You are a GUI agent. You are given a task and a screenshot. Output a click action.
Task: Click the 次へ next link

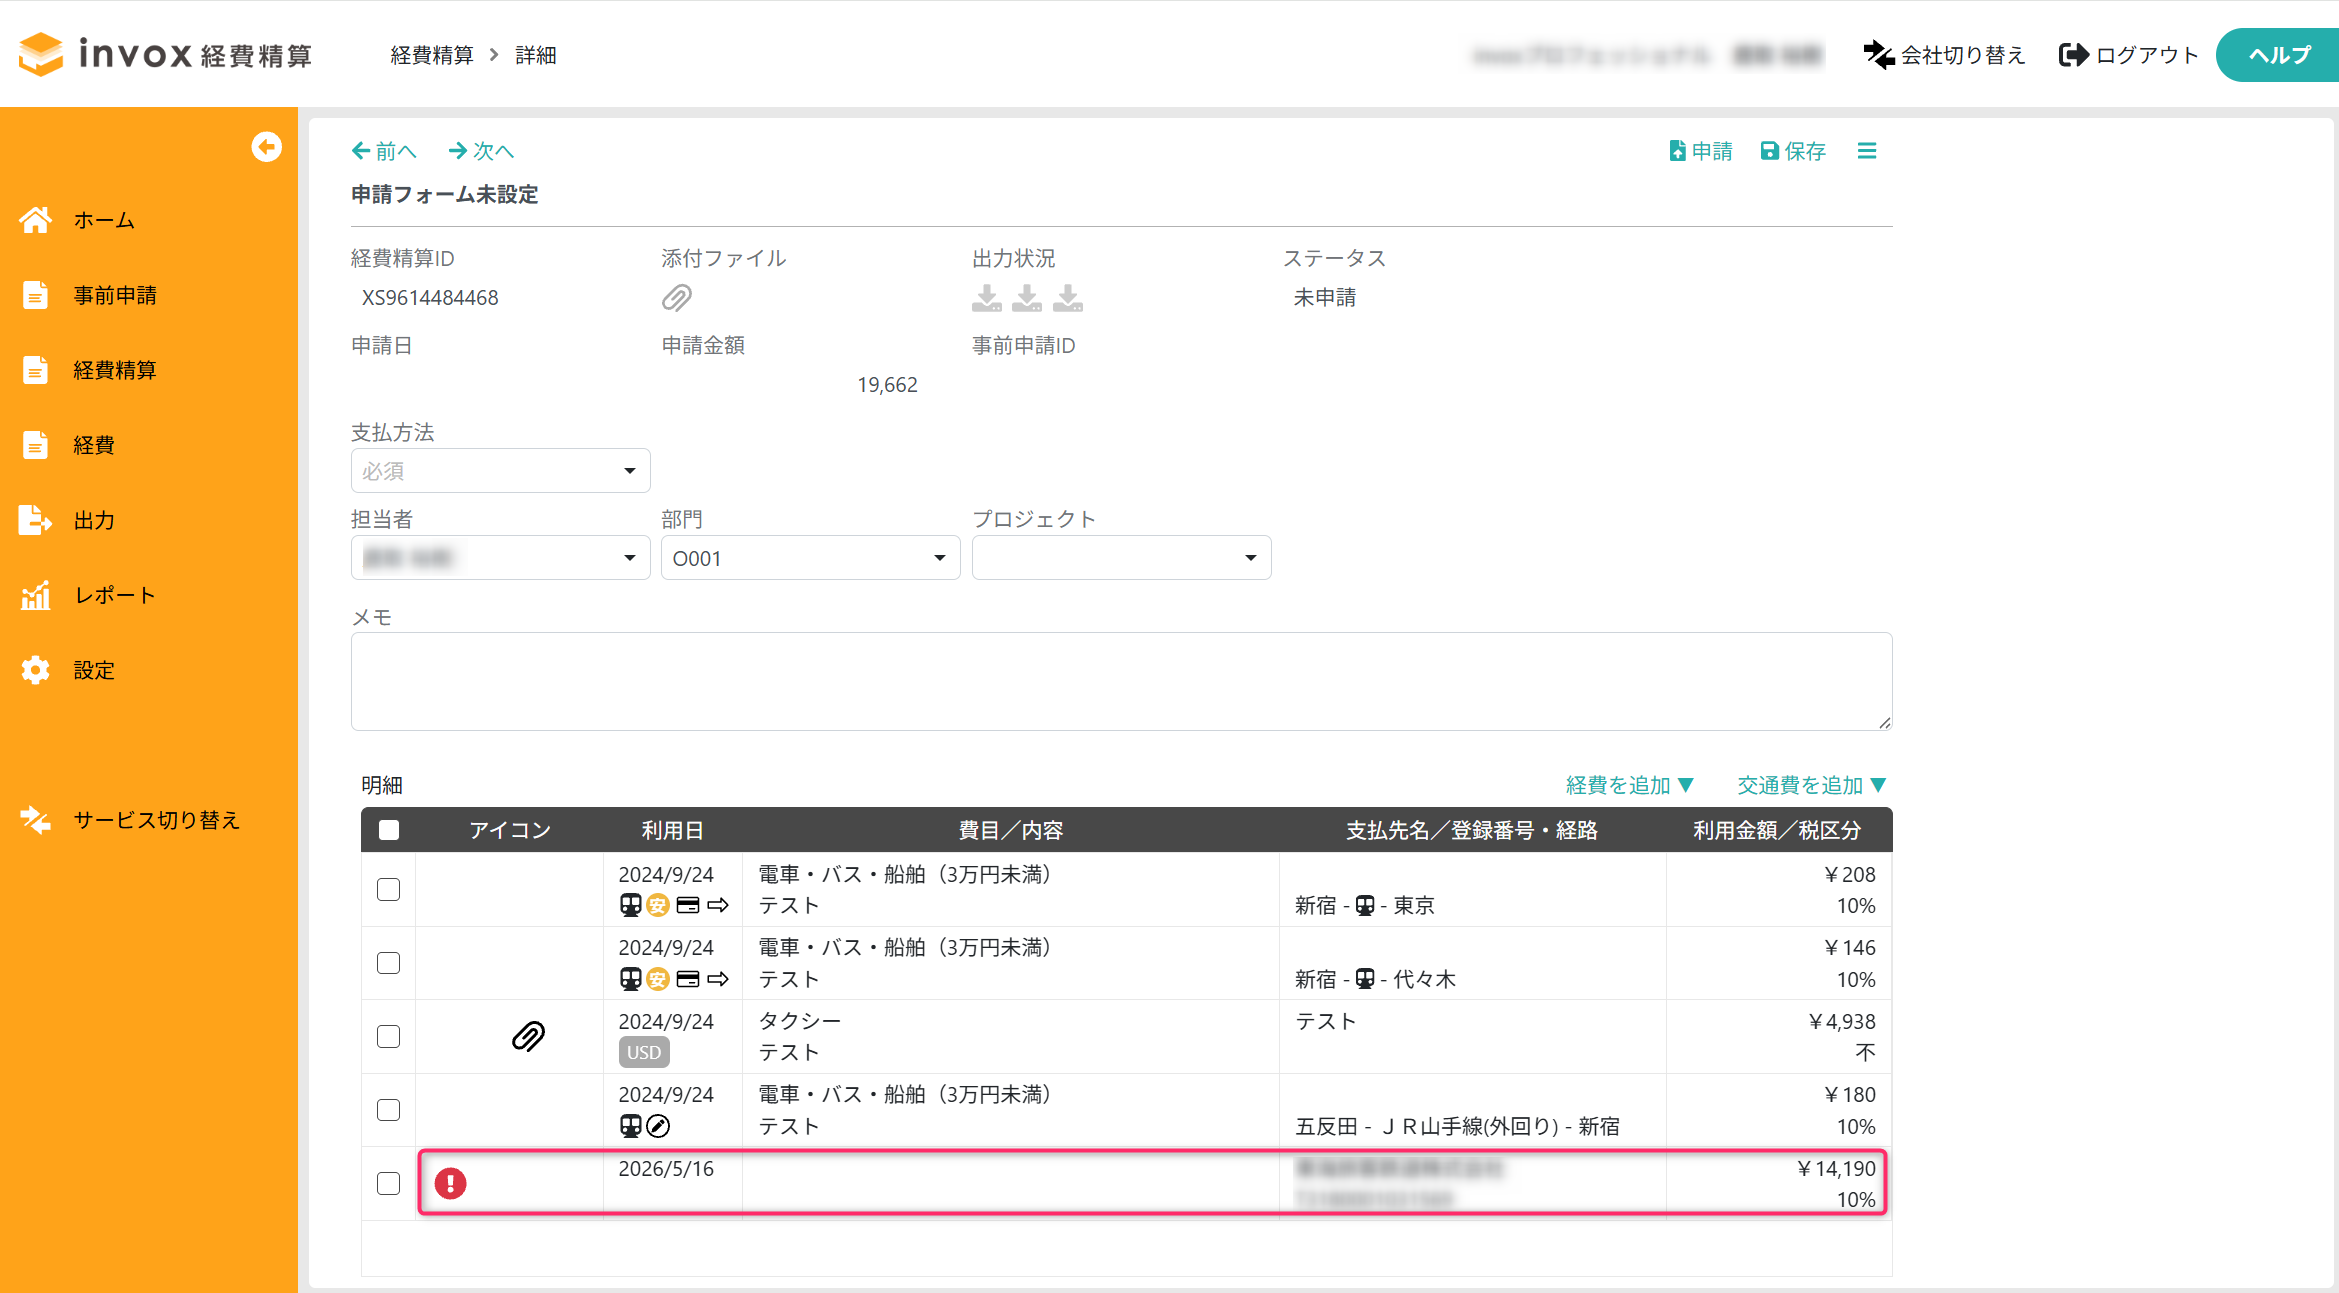481,151
